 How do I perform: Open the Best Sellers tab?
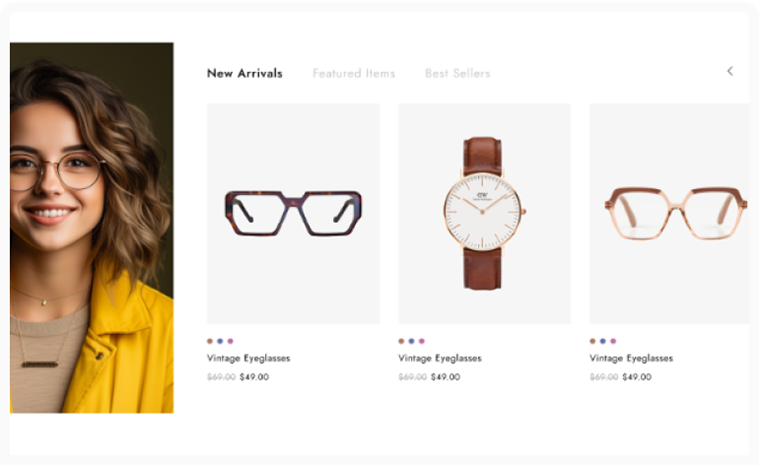[457, 74]
